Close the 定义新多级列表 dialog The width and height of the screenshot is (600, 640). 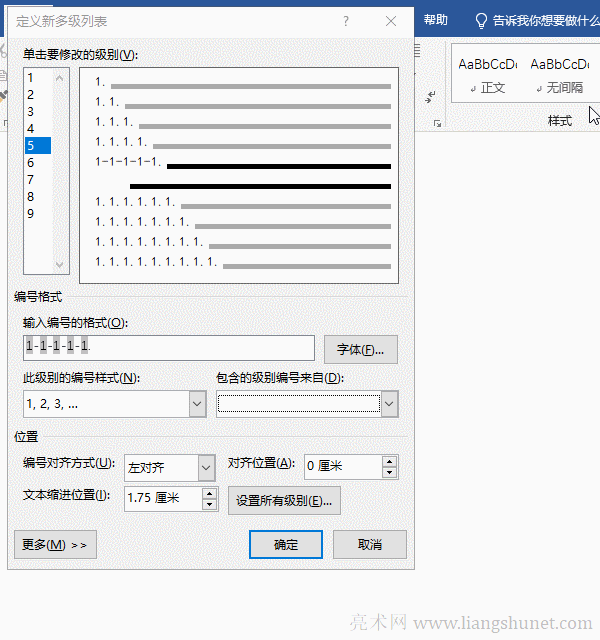pyautogui.click(x=390, y=20)
